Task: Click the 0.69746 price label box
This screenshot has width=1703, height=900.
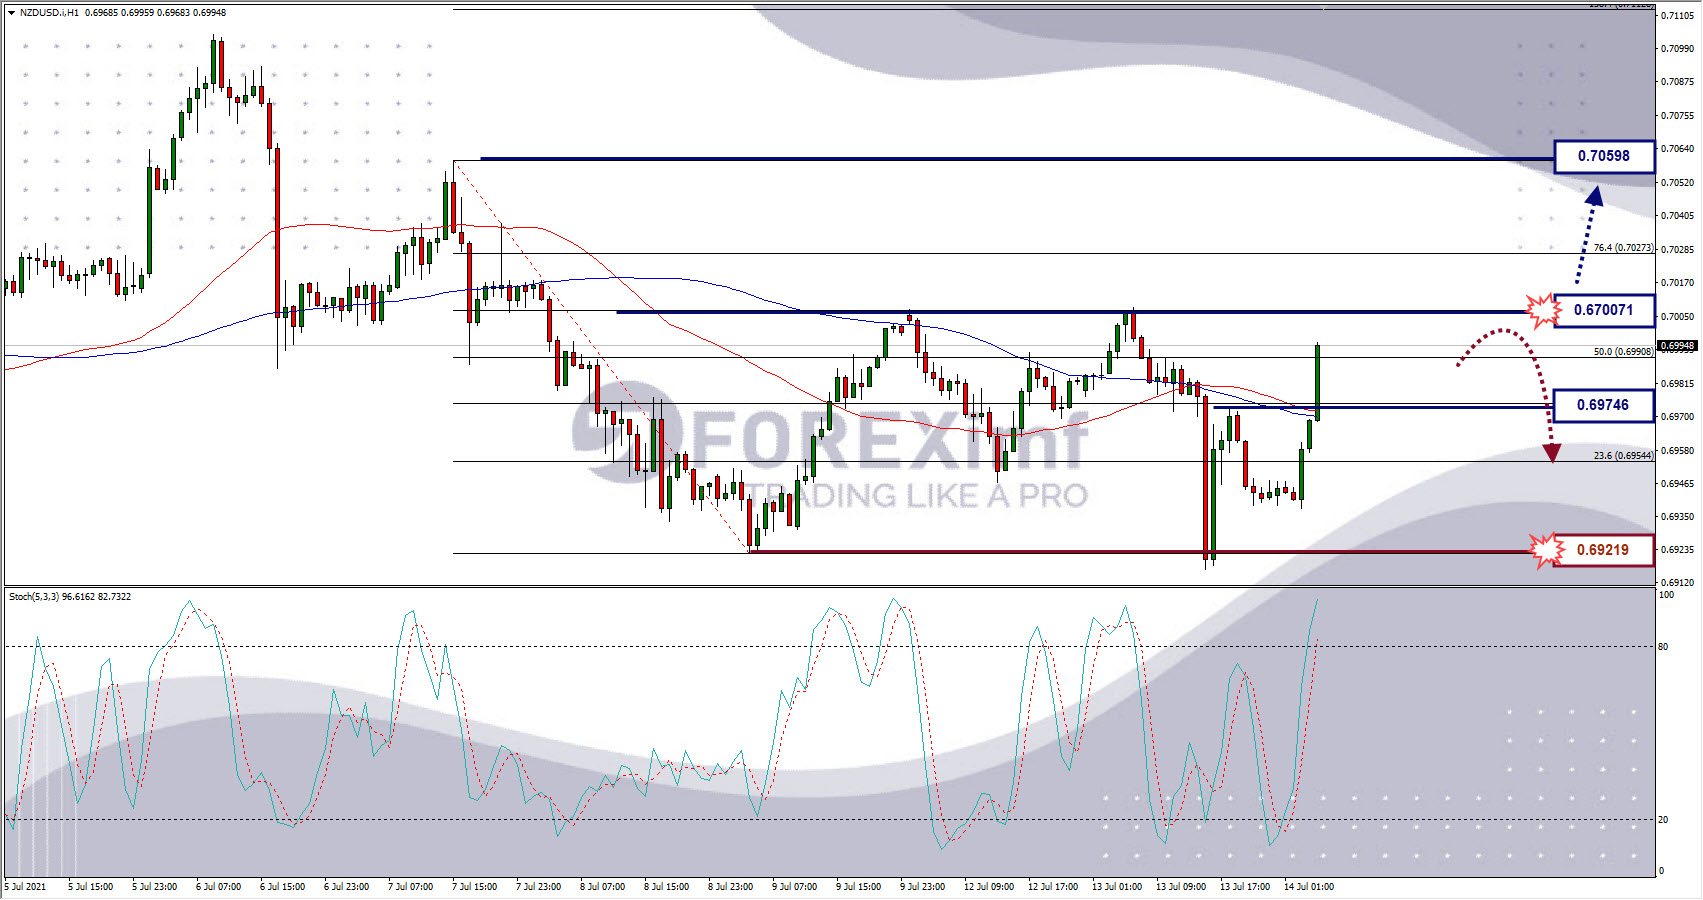Action: point(1604,405)
